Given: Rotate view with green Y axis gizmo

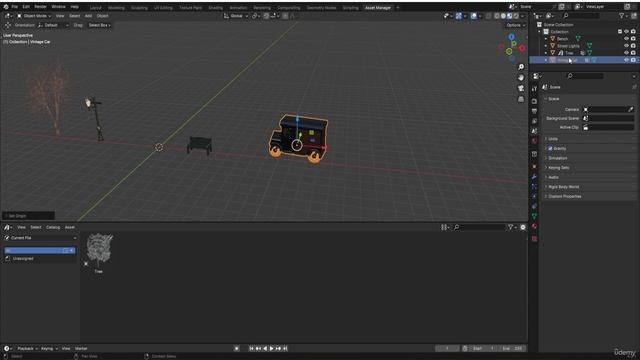Looking at the screenshot, I should 509,51.
